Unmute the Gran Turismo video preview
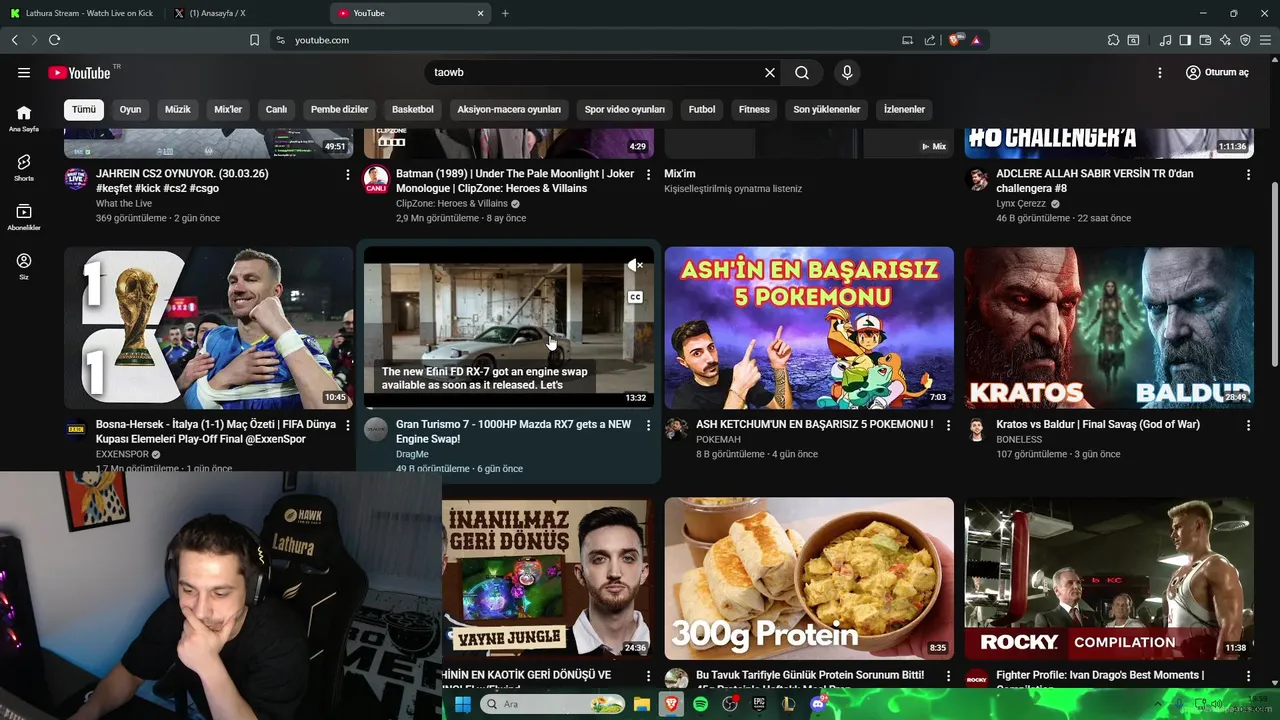 635,265
